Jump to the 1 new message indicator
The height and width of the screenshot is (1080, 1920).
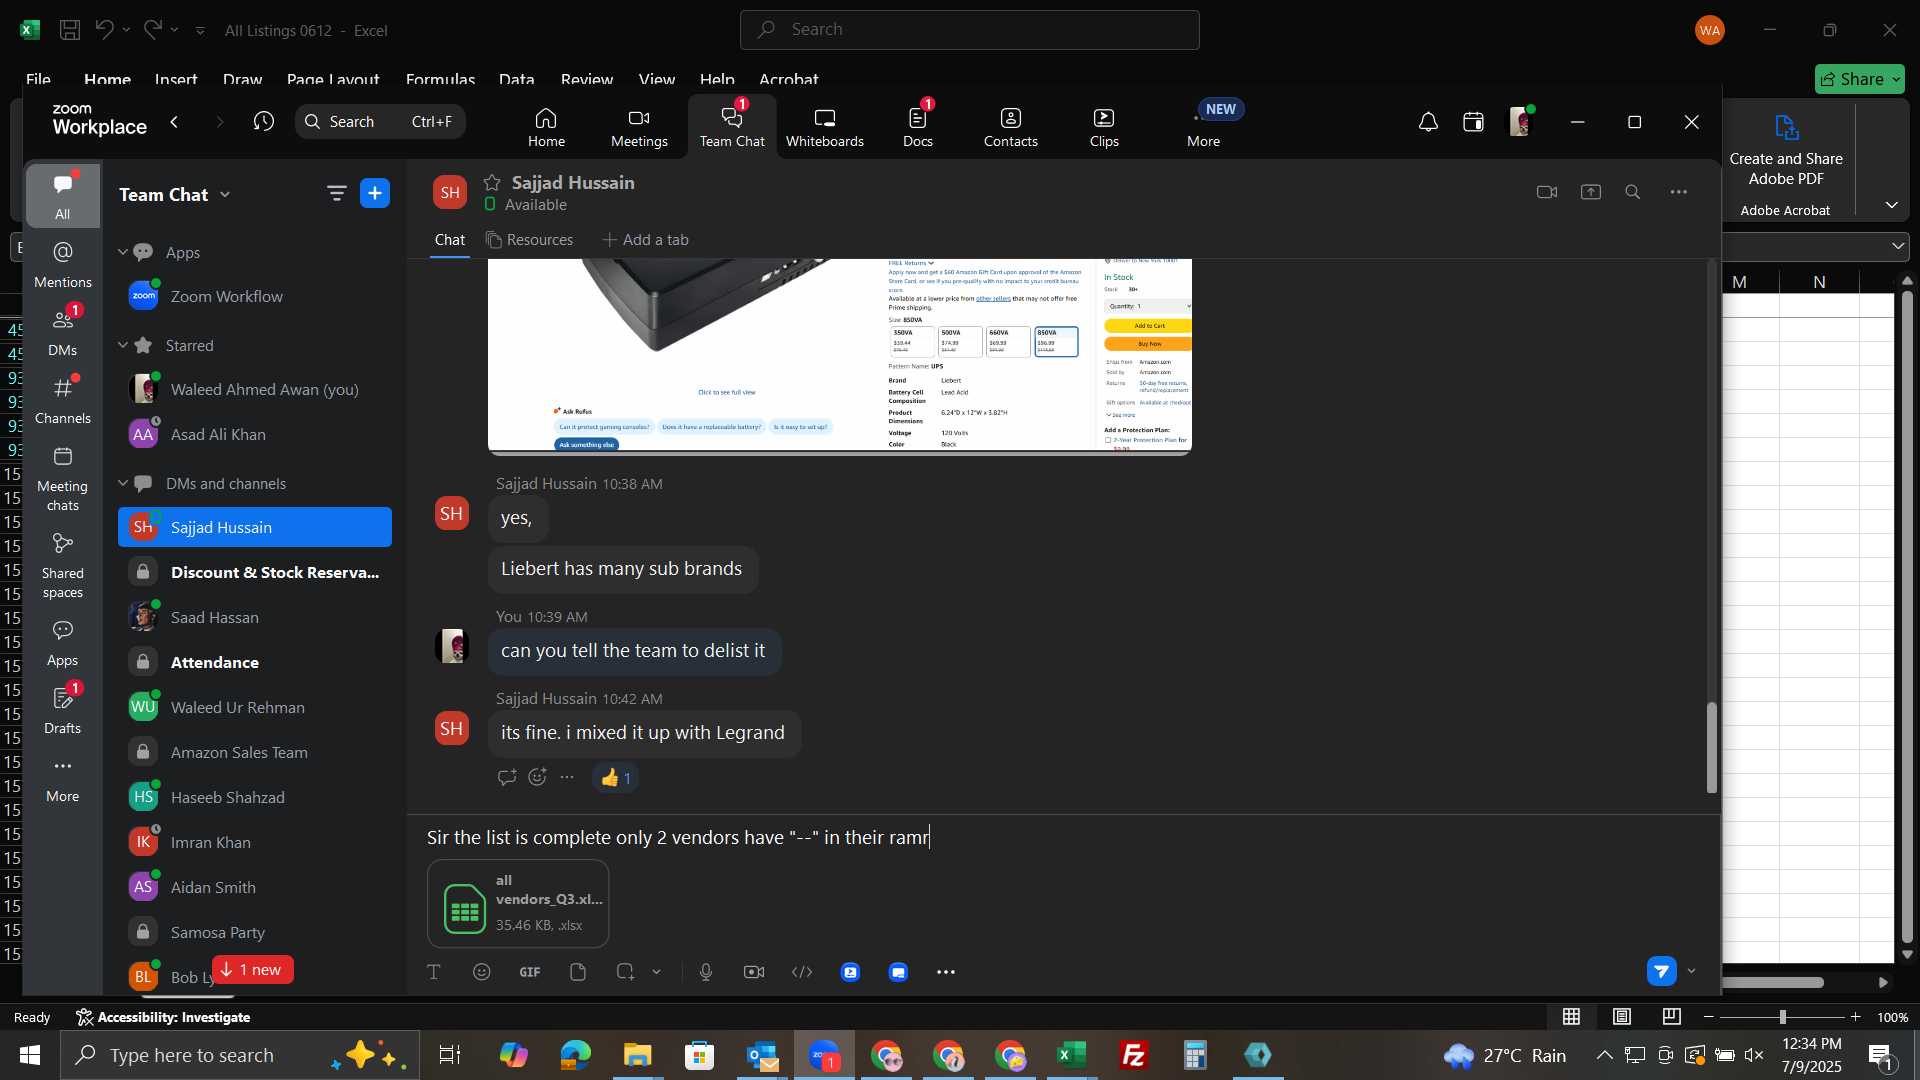click(252, 970)
